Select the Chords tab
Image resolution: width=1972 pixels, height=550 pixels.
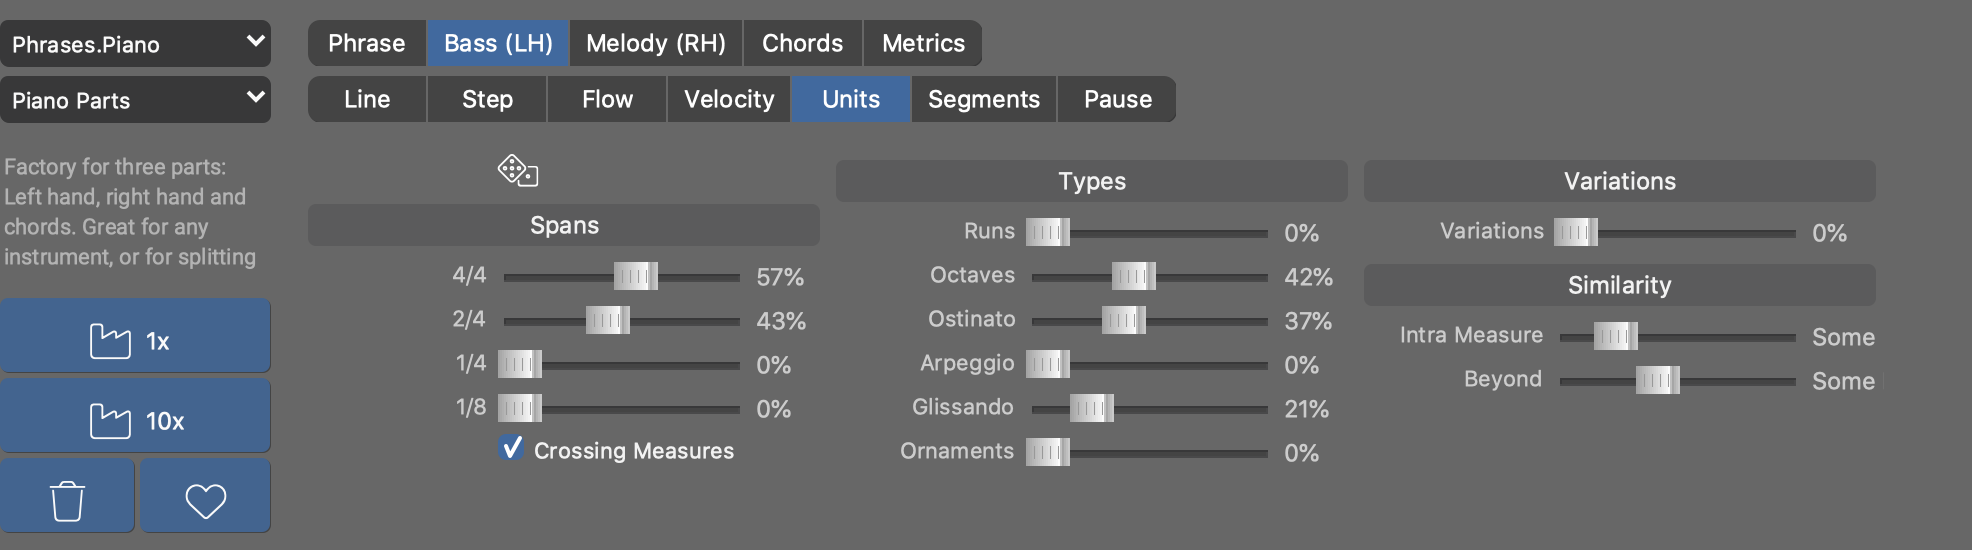(x=802, y=44)
